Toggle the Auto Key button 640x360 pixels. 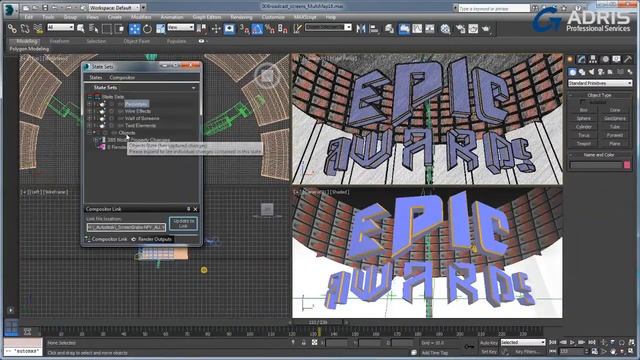point(489,342)
